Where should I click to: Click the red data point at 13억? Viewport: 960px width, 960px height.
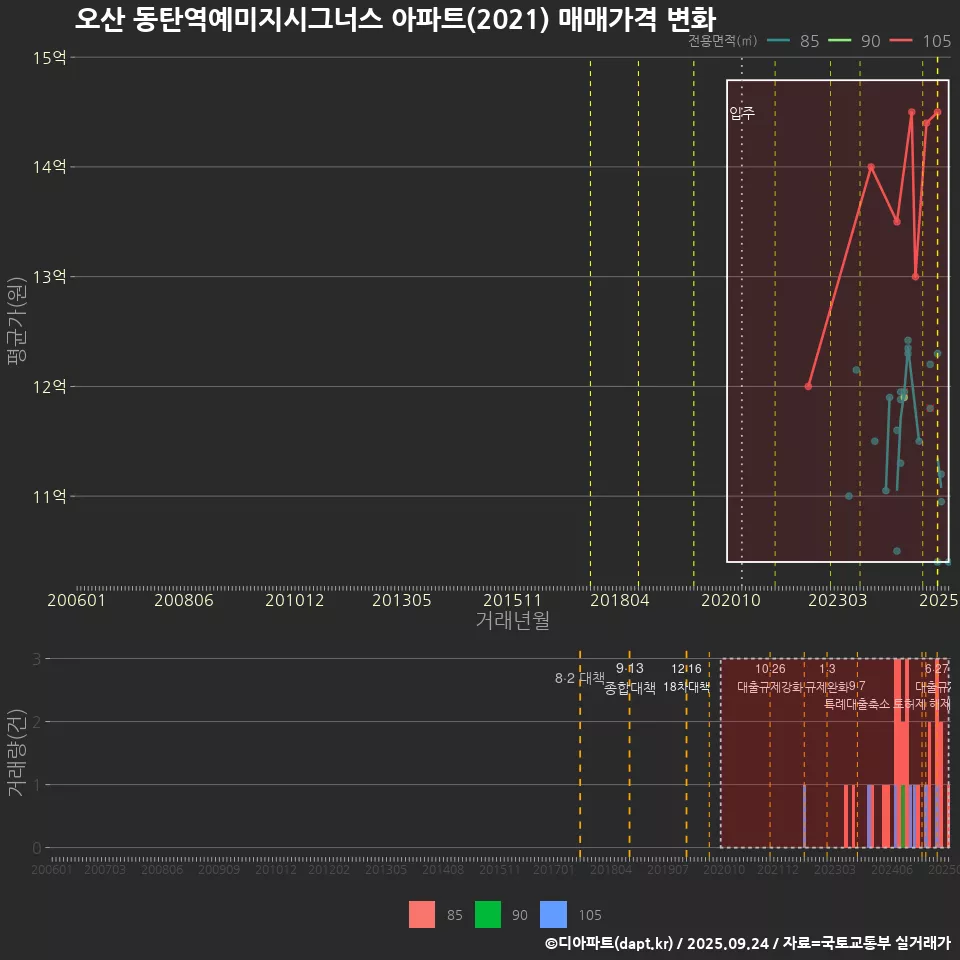(915, 276)
